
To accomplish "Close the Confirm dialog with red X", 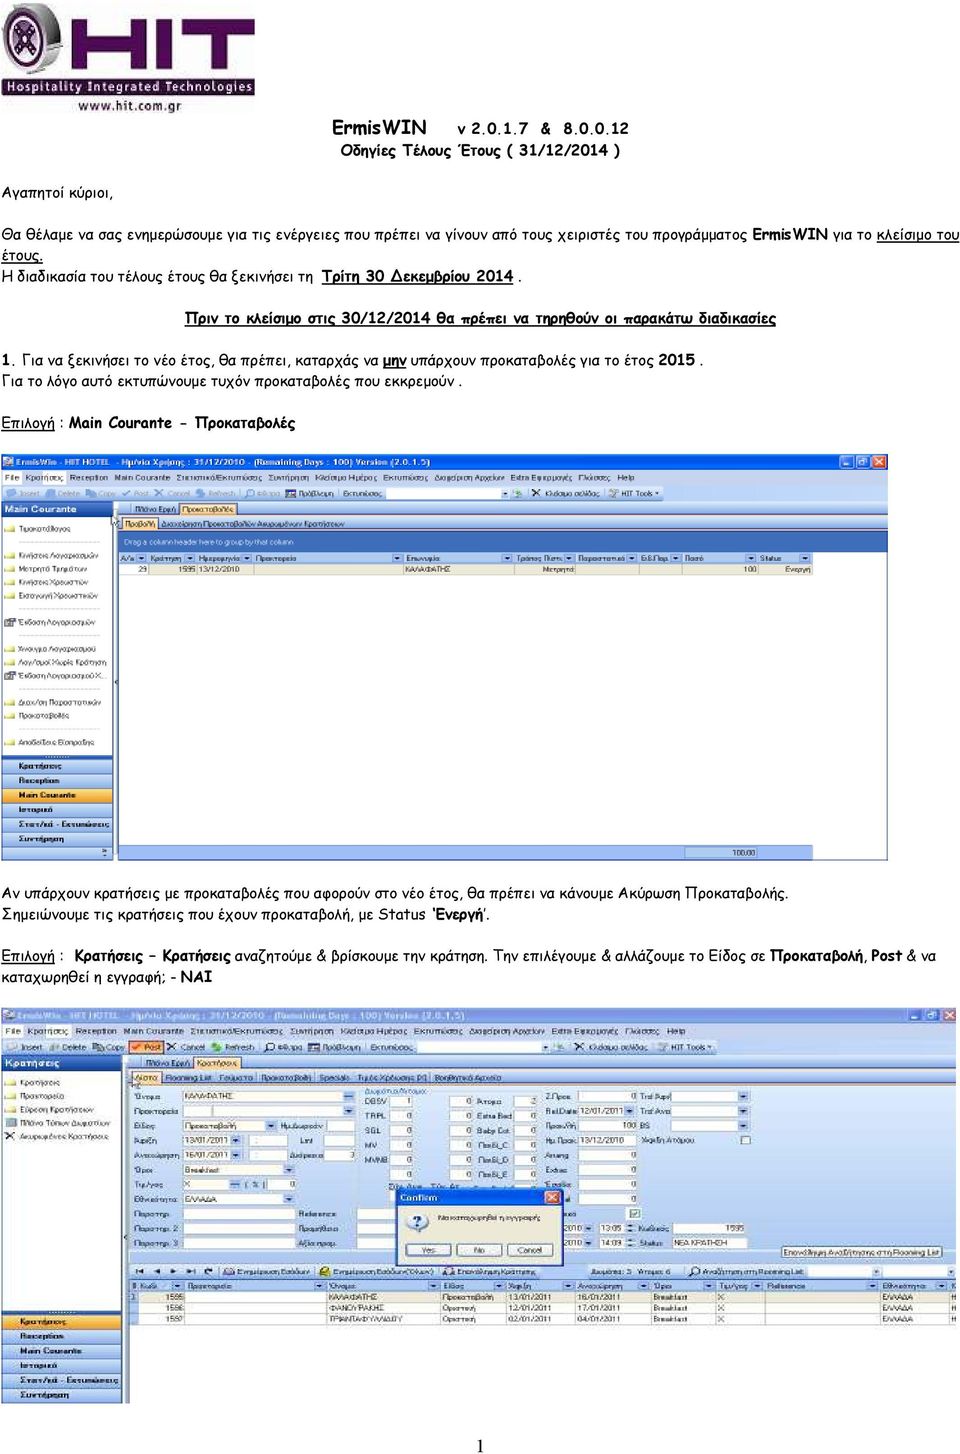I will [552, 1197].
